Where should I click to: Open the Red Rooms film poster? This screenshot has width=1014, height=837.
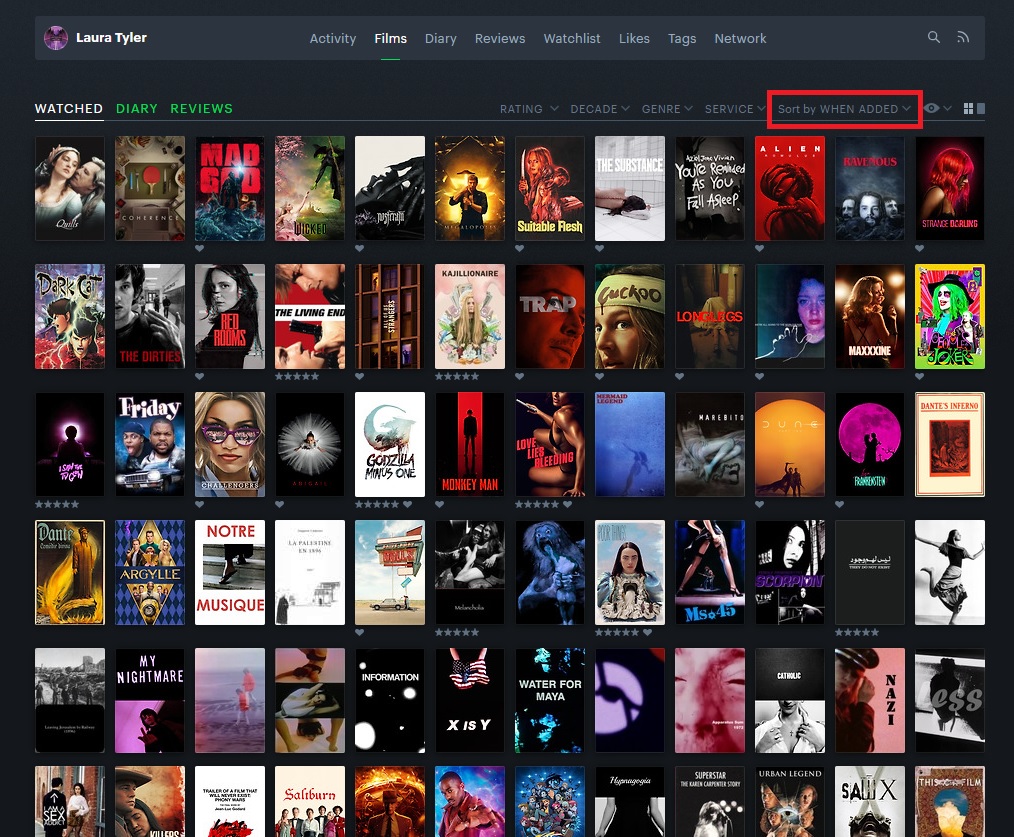click(x=230, y=316)
